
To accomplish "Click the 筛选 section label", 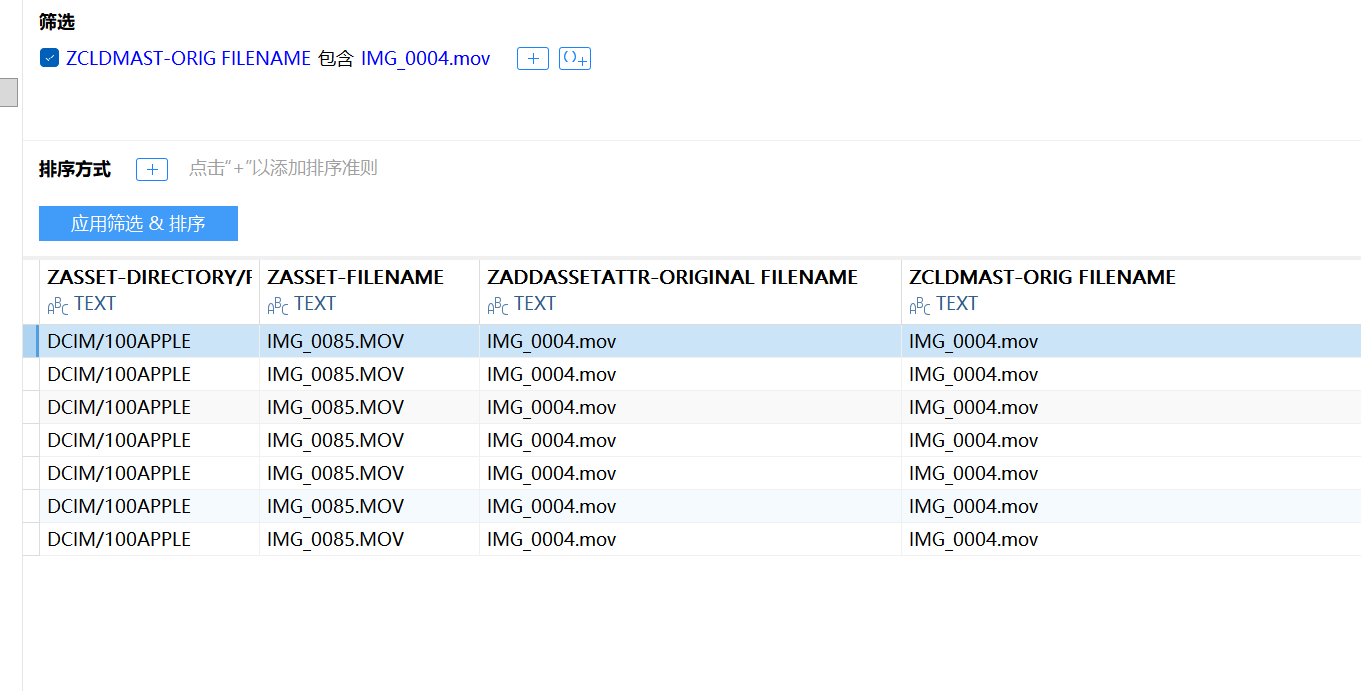I will pyautogui.click(x=57, y=22).
